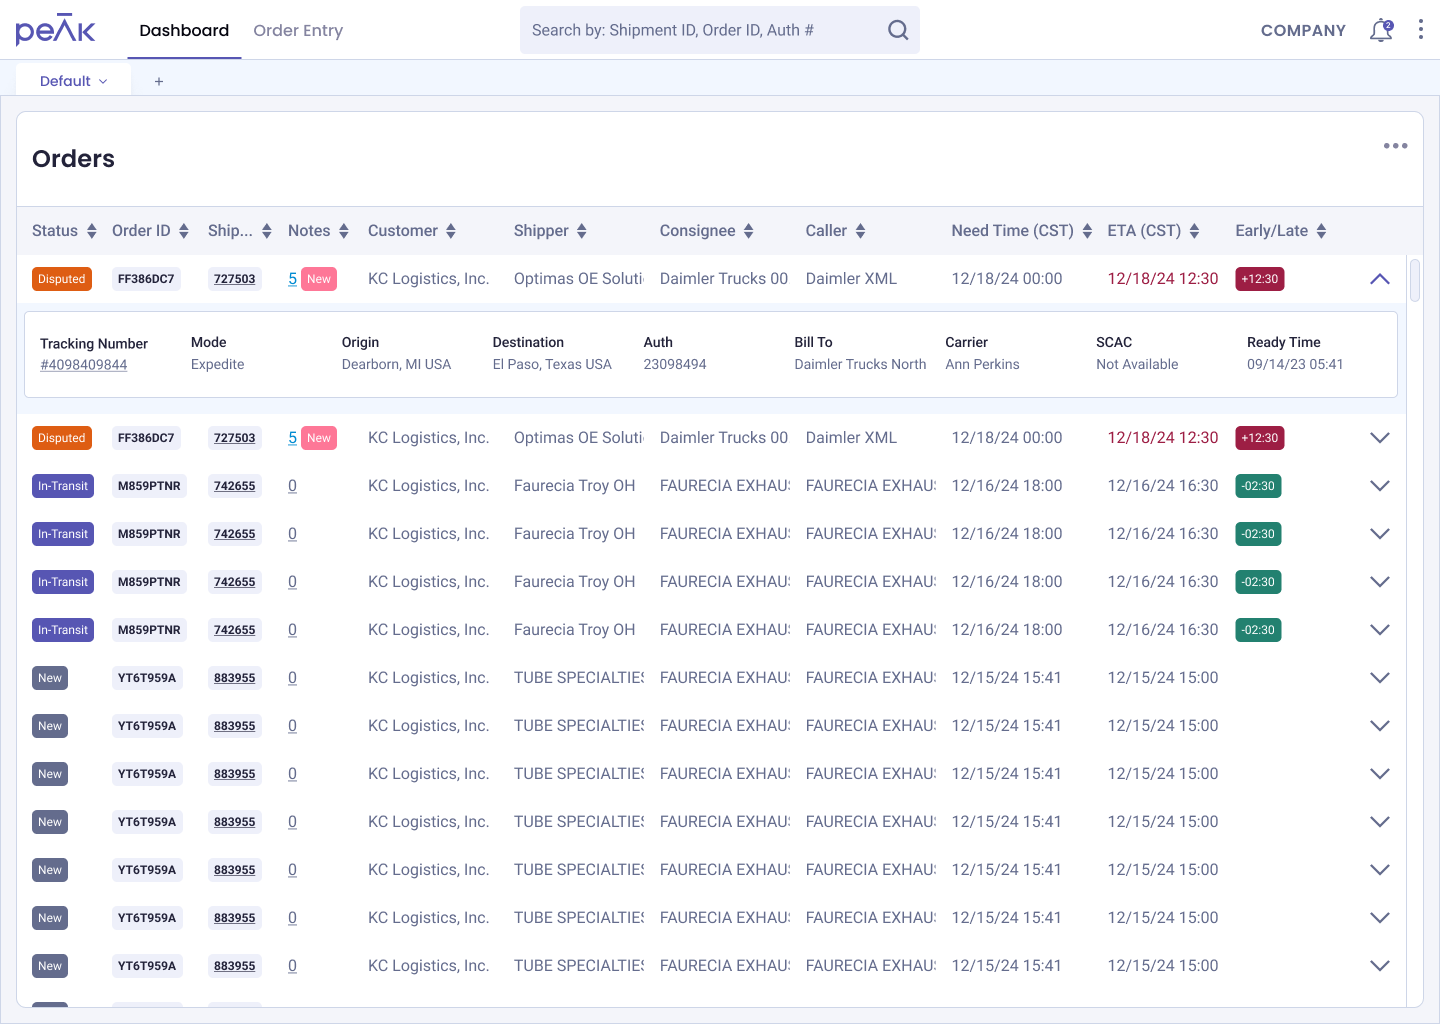Click the Peak logo
The height and width of the screenshot is (1024, 1440).
55,30
